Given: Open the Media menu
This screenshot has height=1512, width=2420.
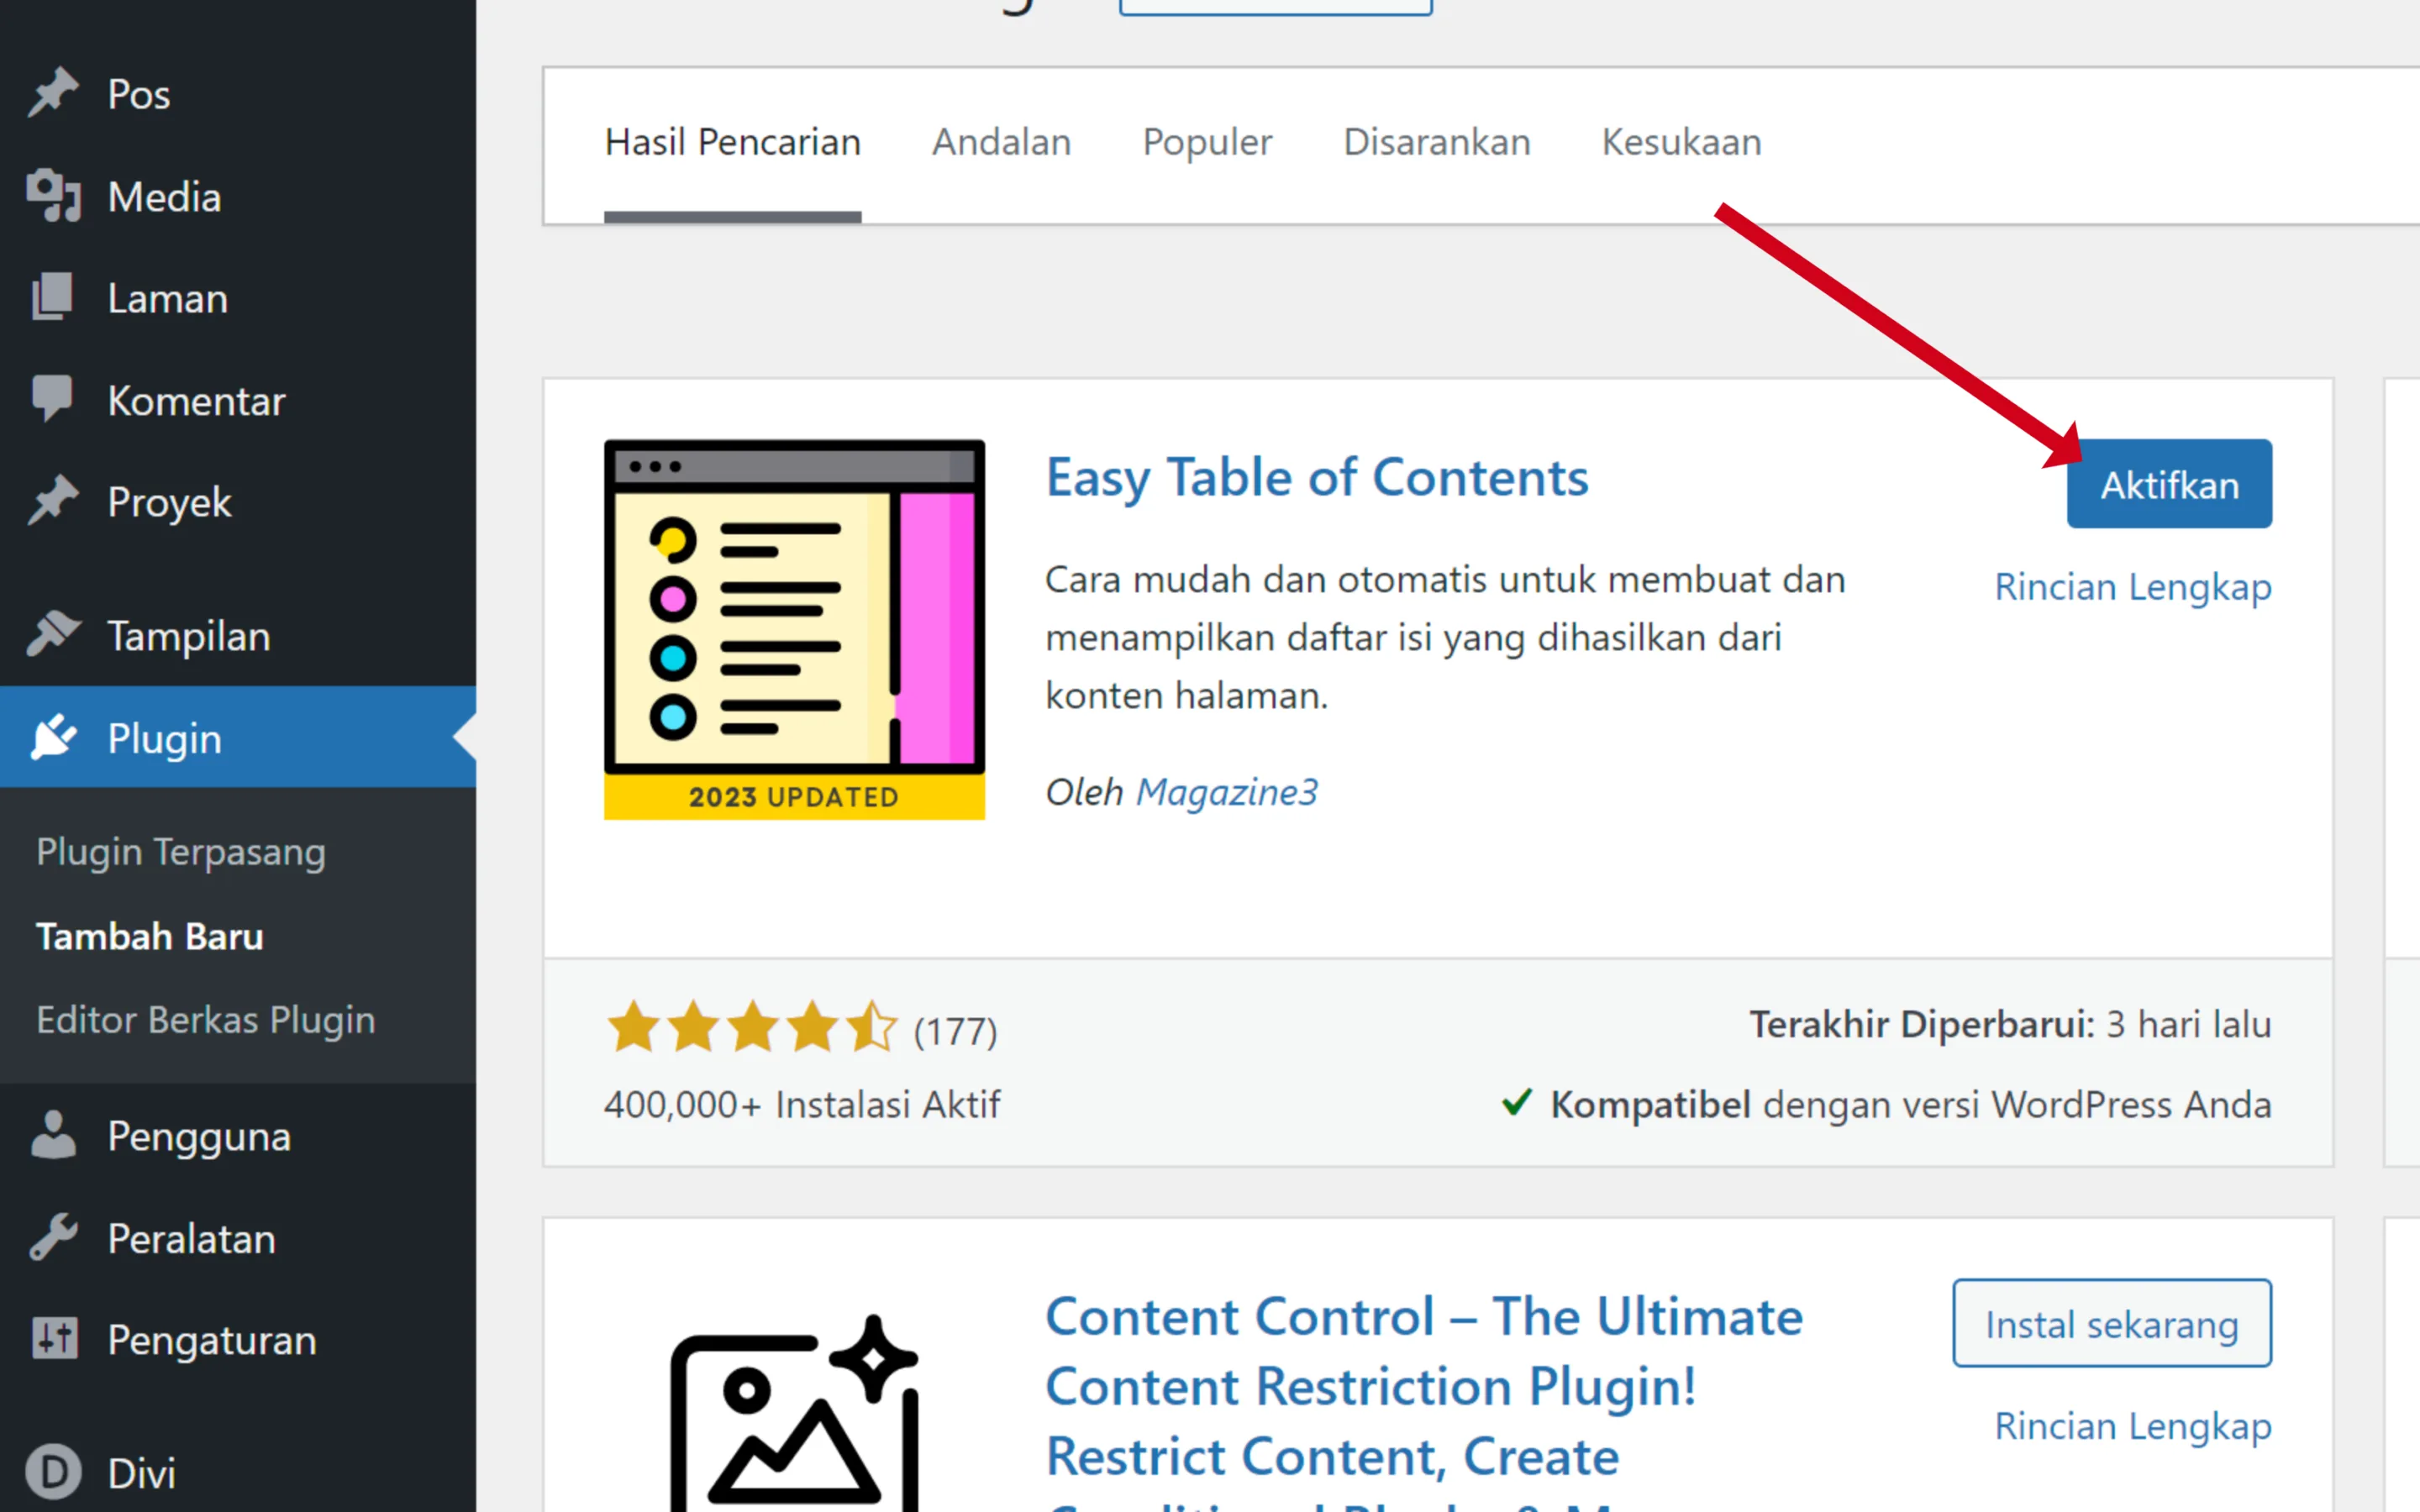Looking at the screenshot, I should (x=238, y=196).
